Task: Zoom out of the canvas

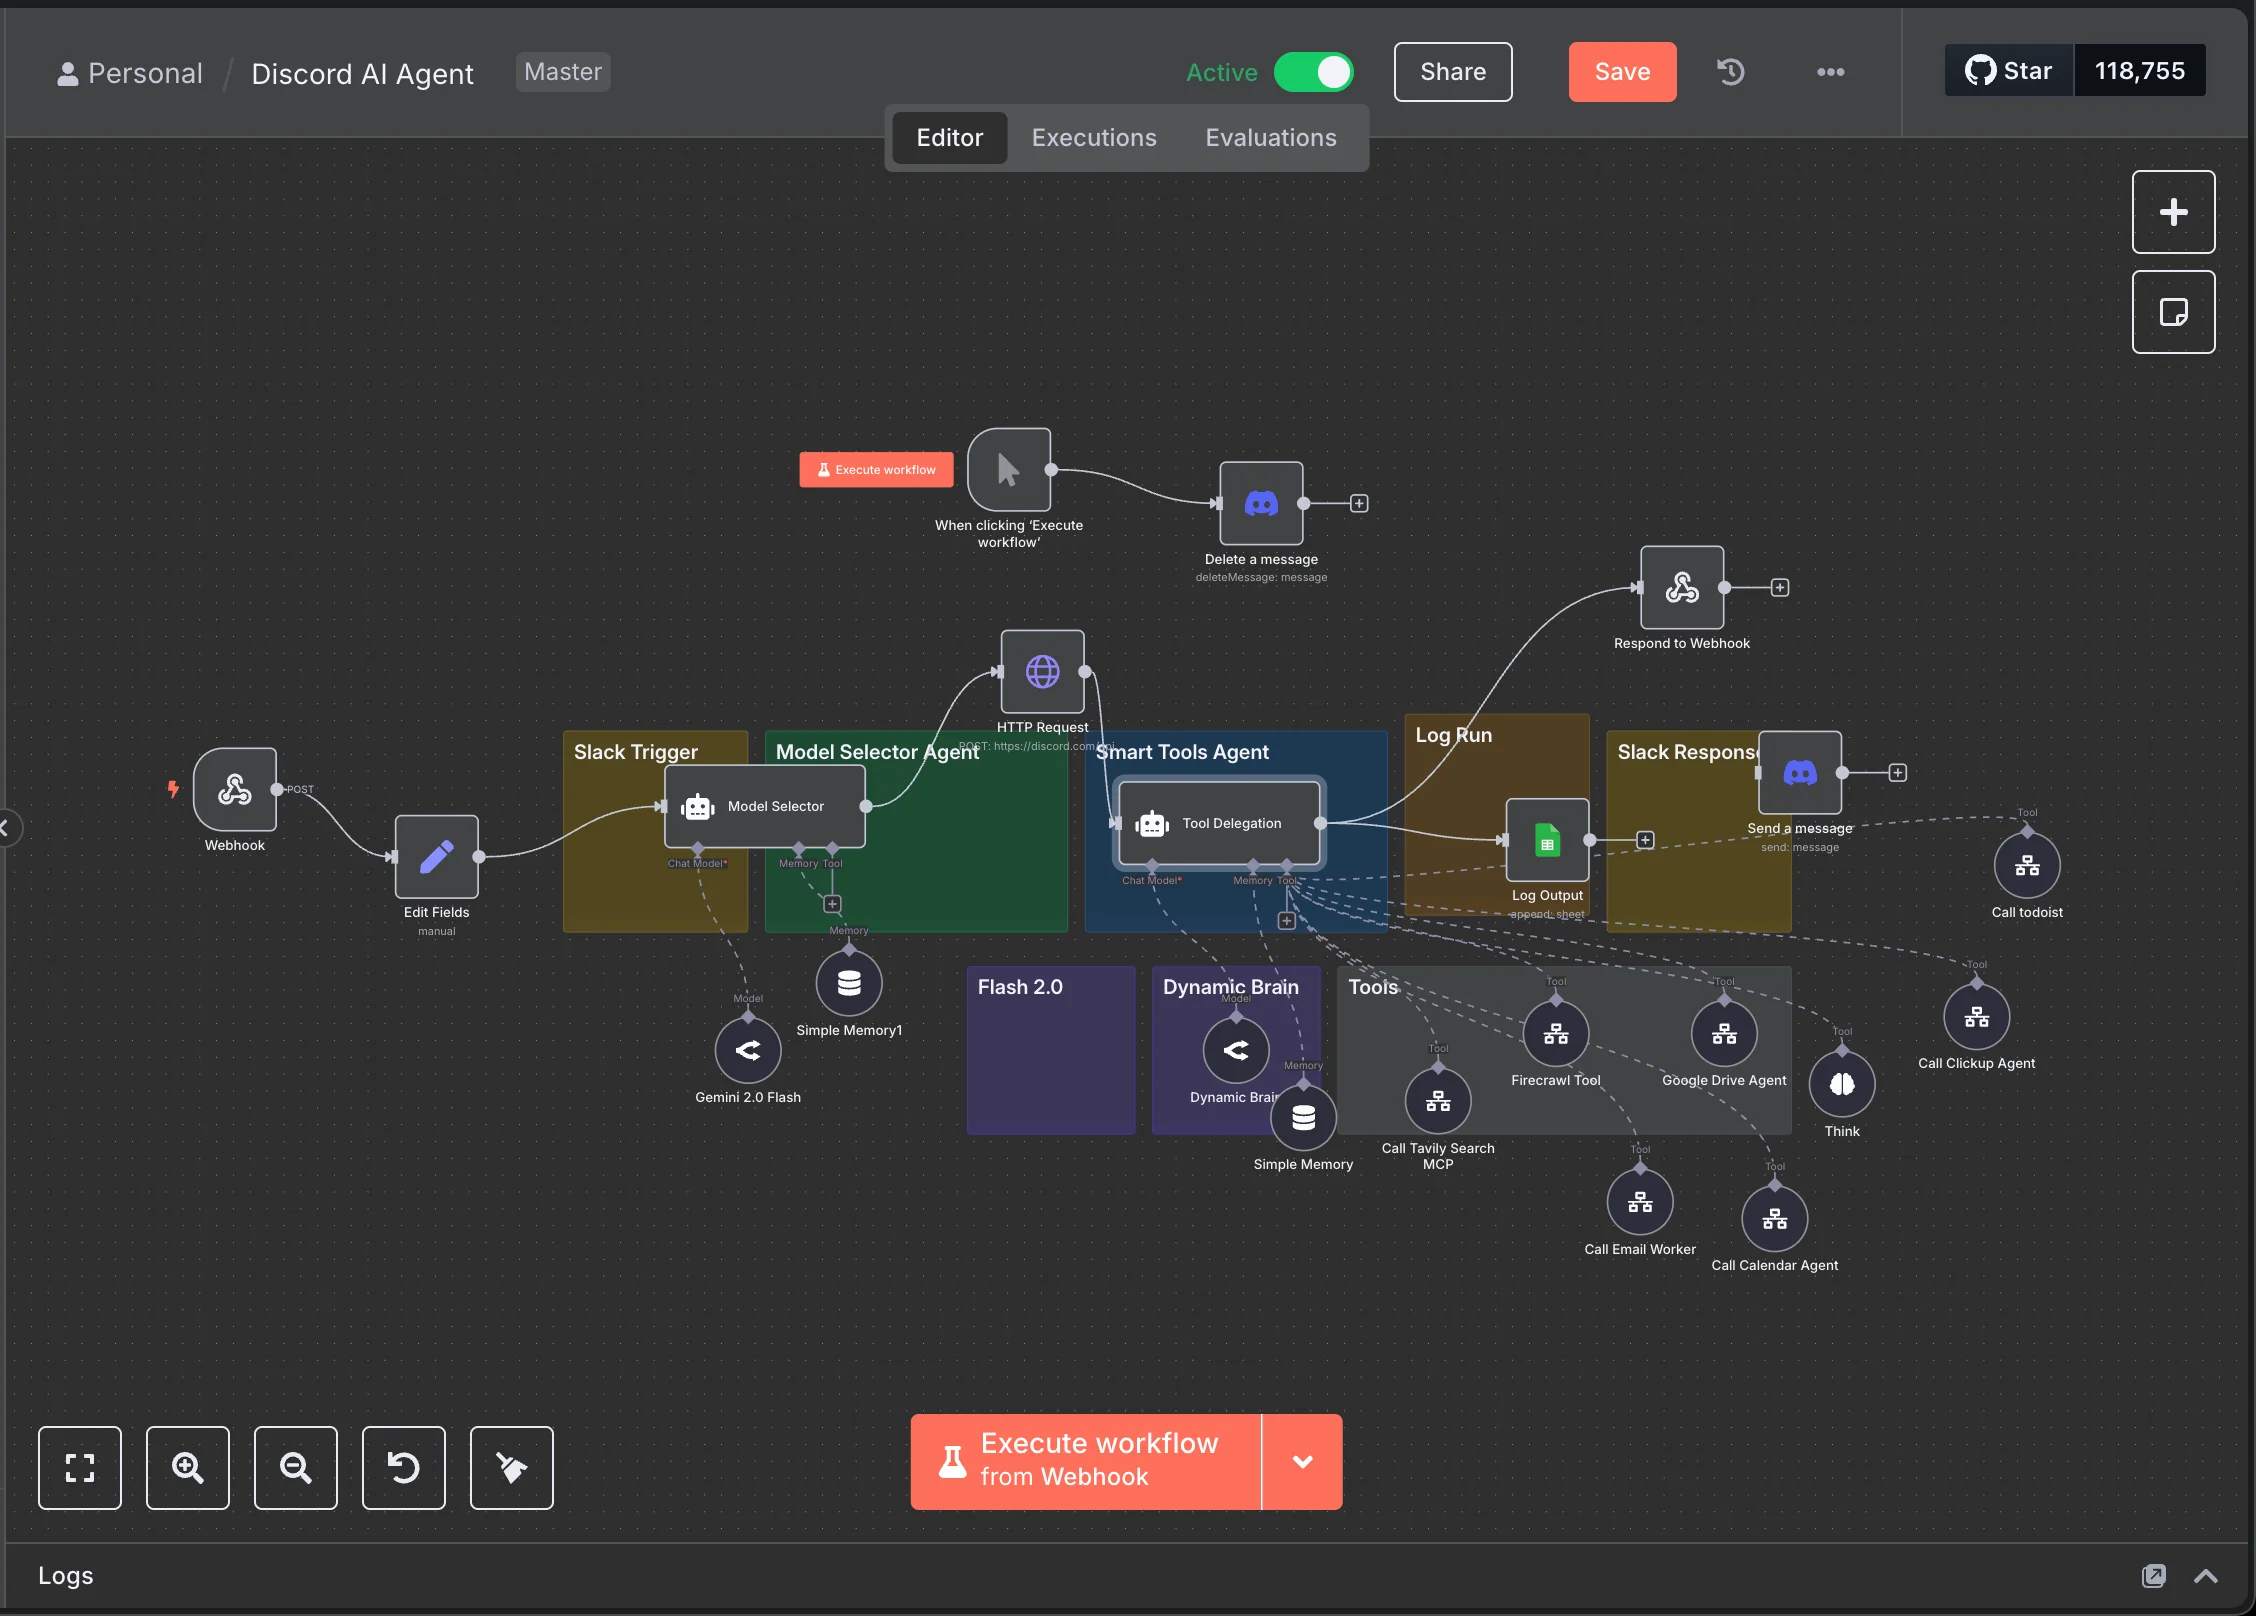Action: (x=296, y=1468)
